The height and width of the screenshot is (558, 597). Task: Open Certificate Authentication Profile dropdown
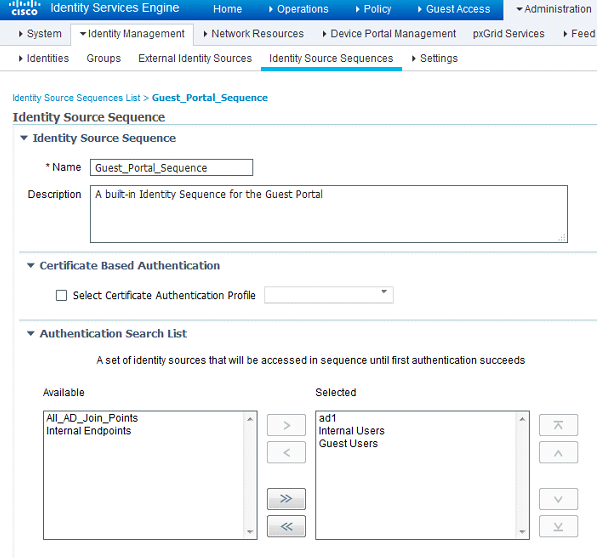(x=329, y=295)
